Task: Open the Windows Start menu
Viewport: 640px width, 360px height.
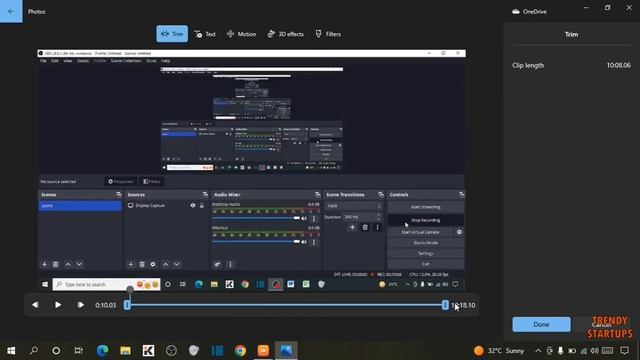Action: [11, 351]
